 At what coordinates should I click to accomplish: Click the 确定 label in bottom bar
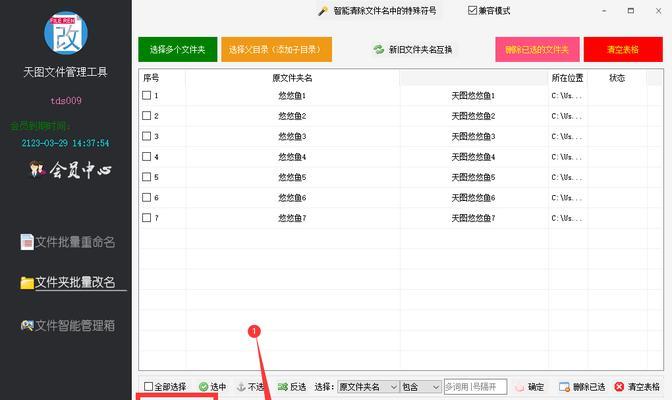pos(536,387)
